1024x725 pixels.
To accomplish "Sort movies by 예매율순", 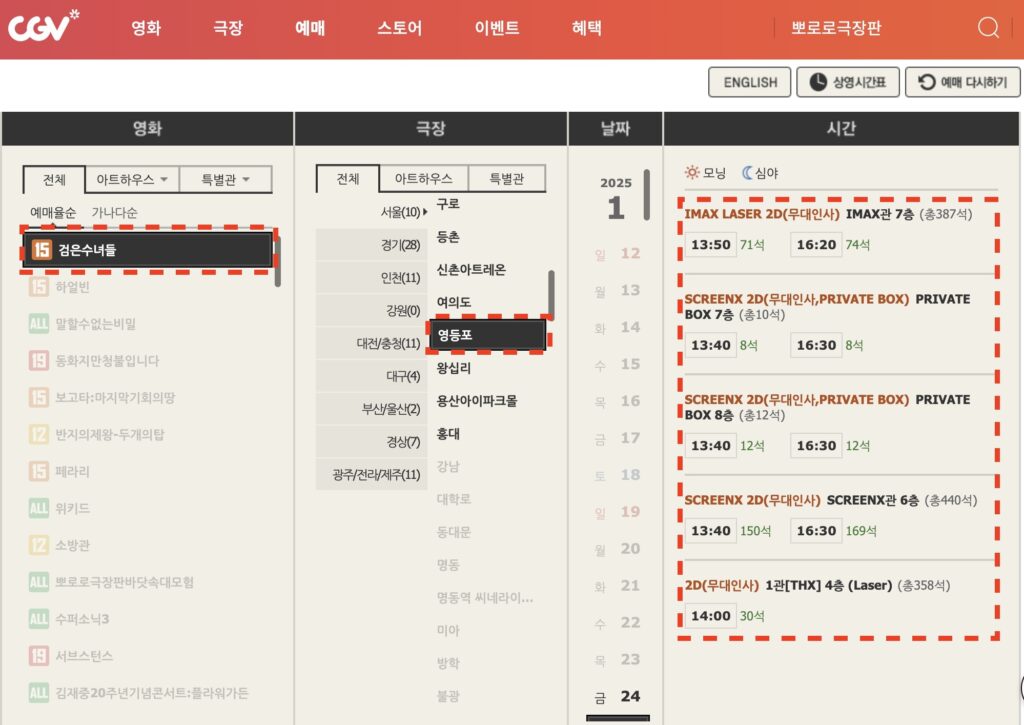I will (x=53, y=212).
